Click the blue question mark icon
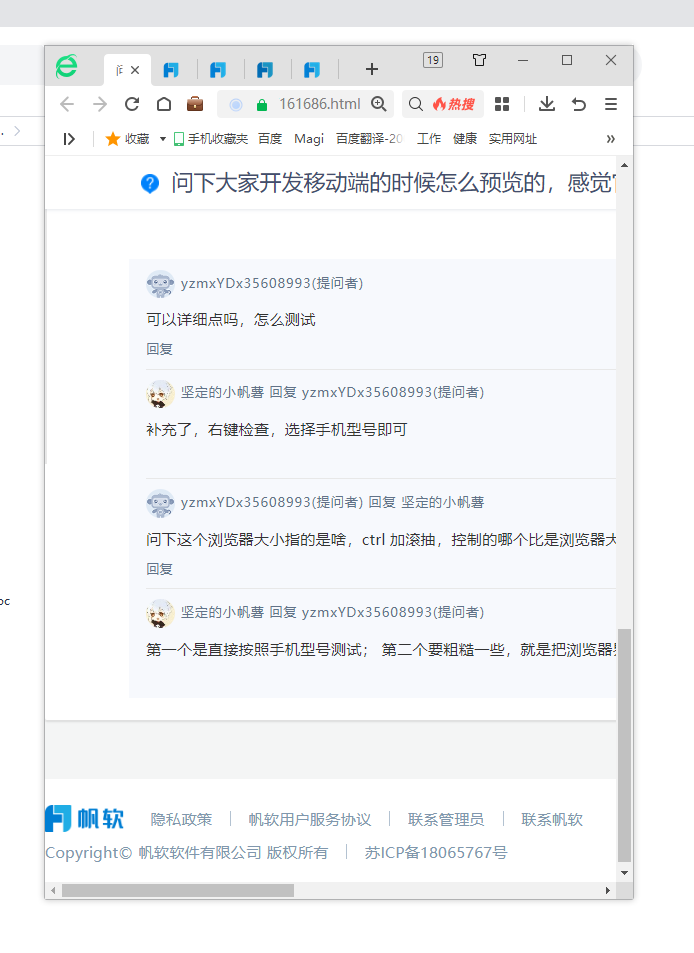 [150, 183]
